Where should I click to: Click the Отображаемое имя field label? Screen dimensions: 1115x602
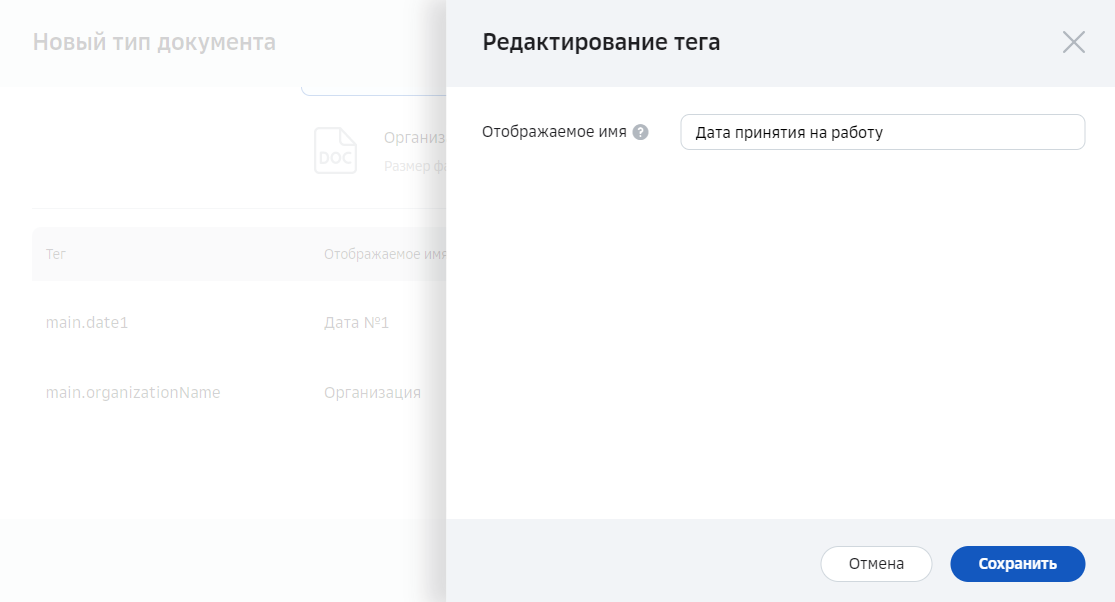pyautogui.click(x=554, y=132)
